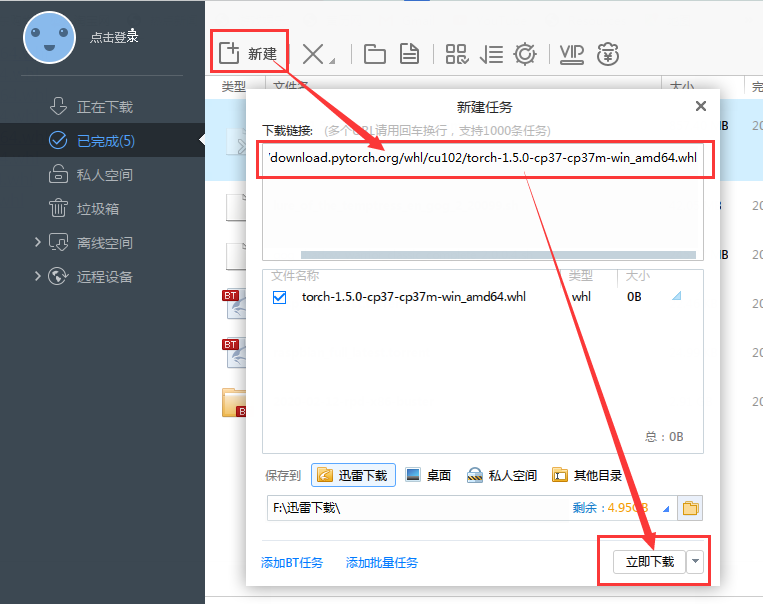Open the 私人空间 sidebar item

105,175
